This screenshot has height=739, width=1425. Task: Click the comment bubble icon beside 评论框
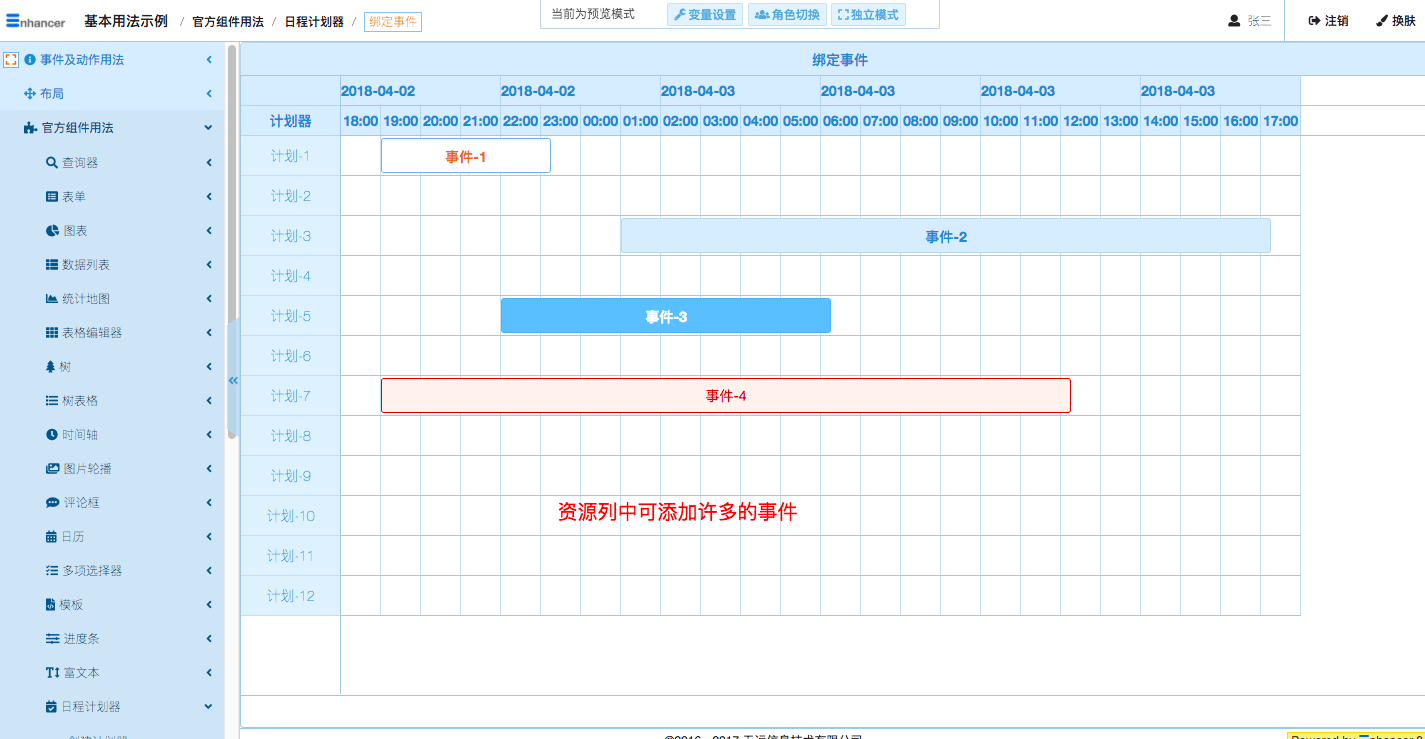click(x=52, y=503)
